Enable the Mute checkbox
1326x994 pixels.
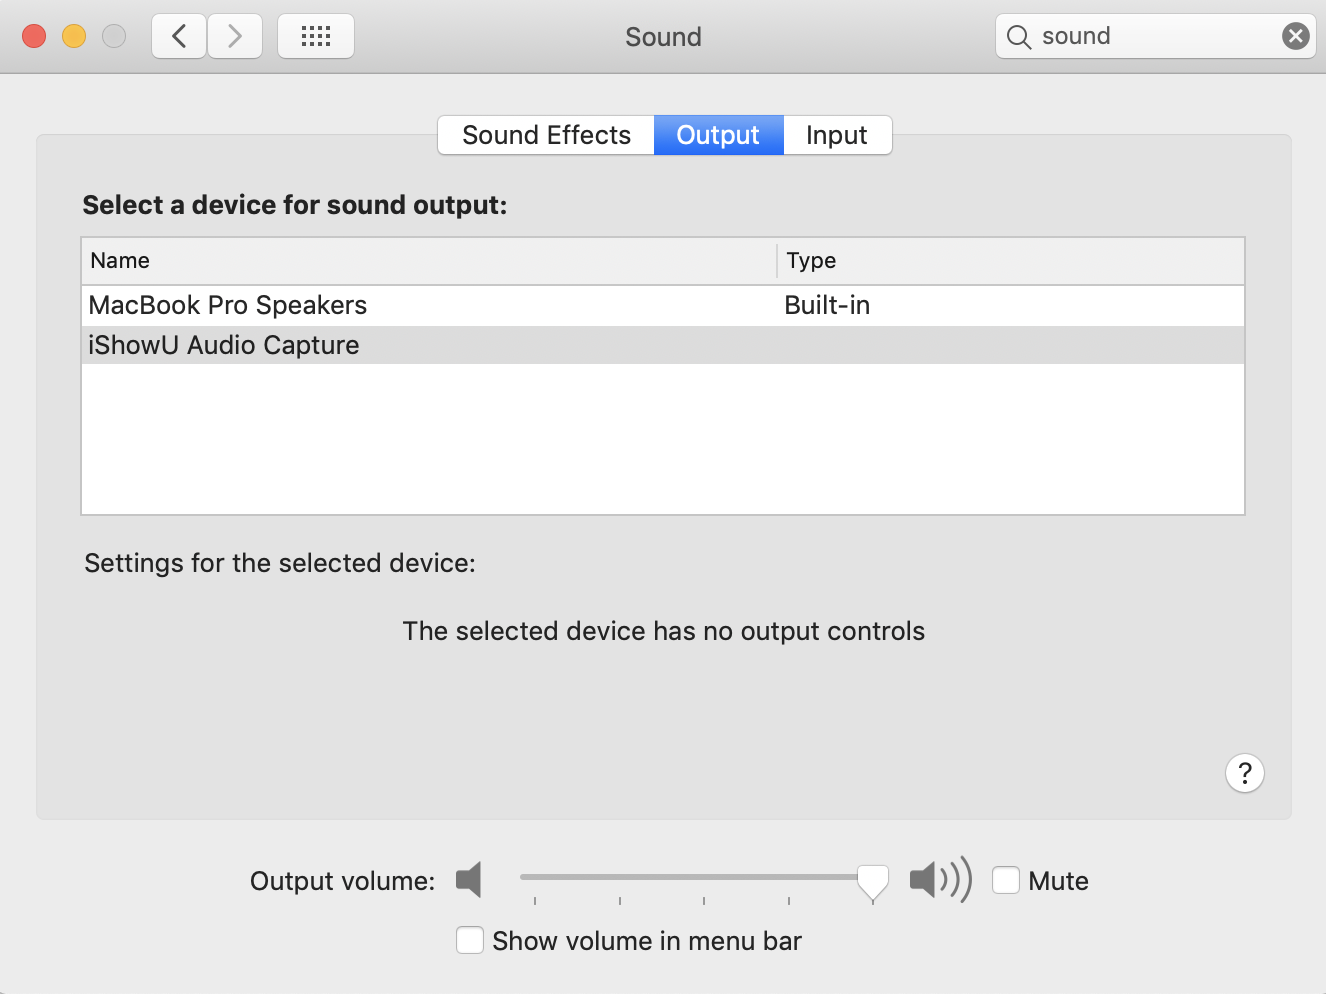pyautogui.click(x=1006, y=880)
